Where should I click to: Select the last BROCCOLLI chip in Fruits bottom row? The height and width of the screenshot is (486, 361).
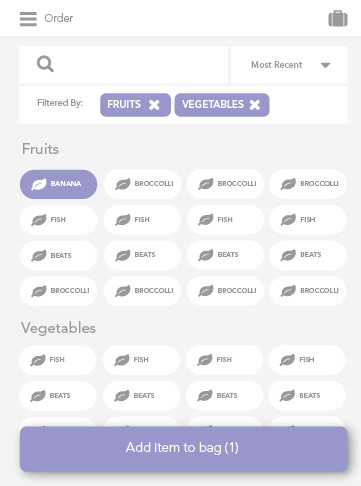pos(308,291)
